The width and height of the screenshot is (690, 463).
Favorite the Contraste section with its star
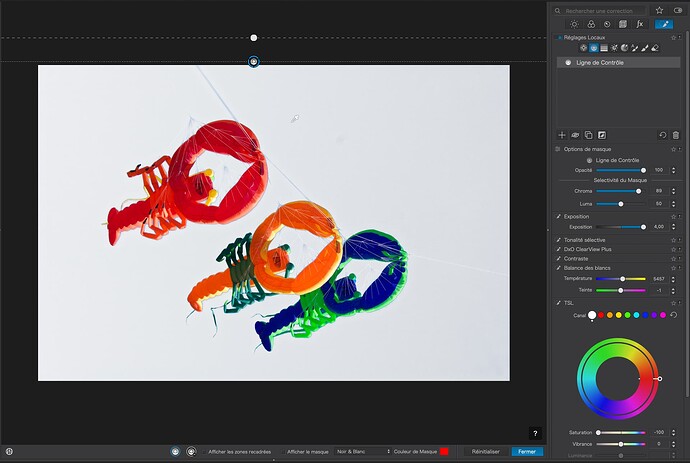(673, 259)
